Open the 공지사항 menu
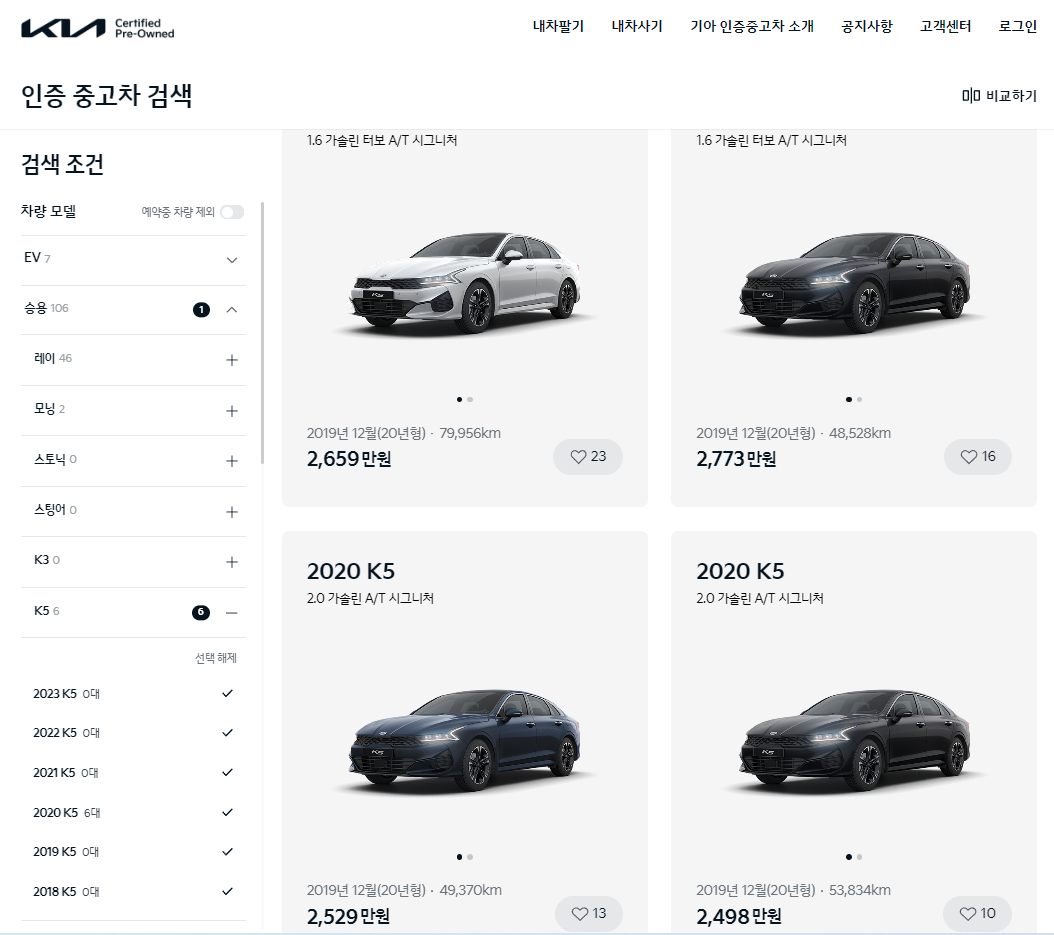1054x935 pixels. tap(866, 26)
